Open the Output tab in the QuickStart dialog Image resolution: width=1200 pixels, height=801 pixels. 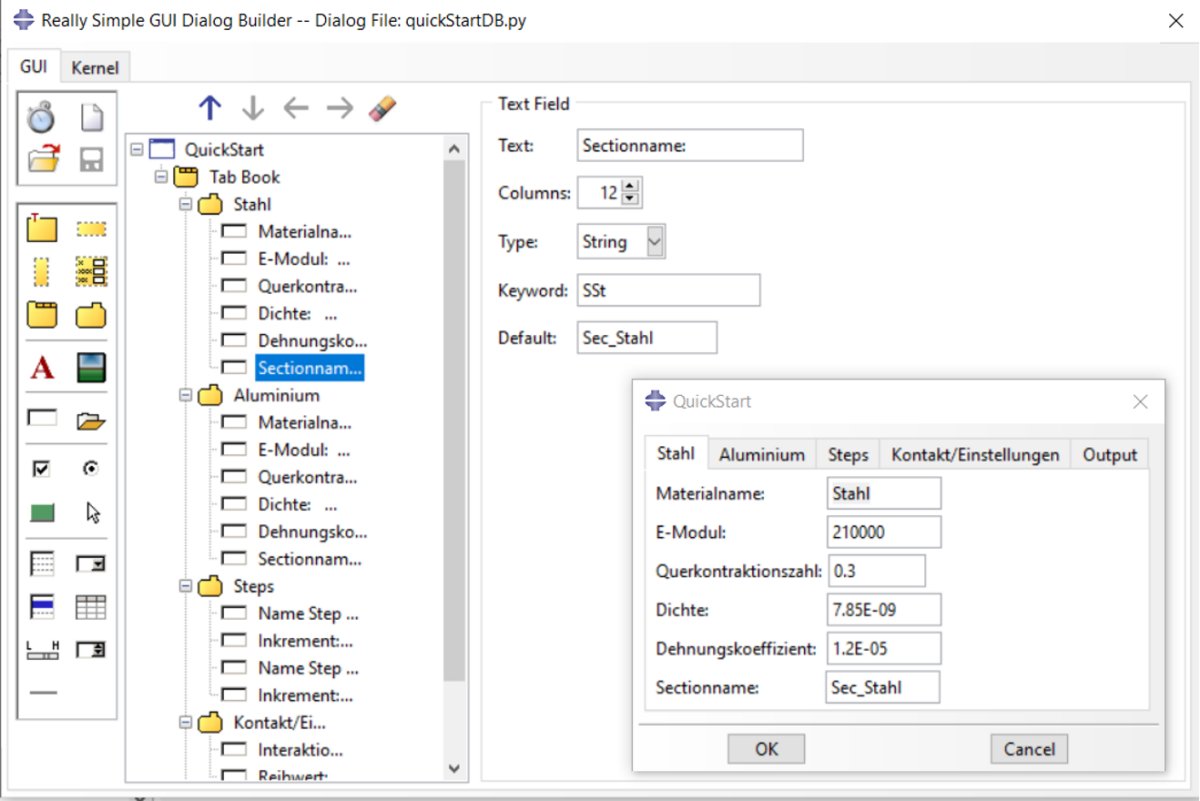[1110, 454]
